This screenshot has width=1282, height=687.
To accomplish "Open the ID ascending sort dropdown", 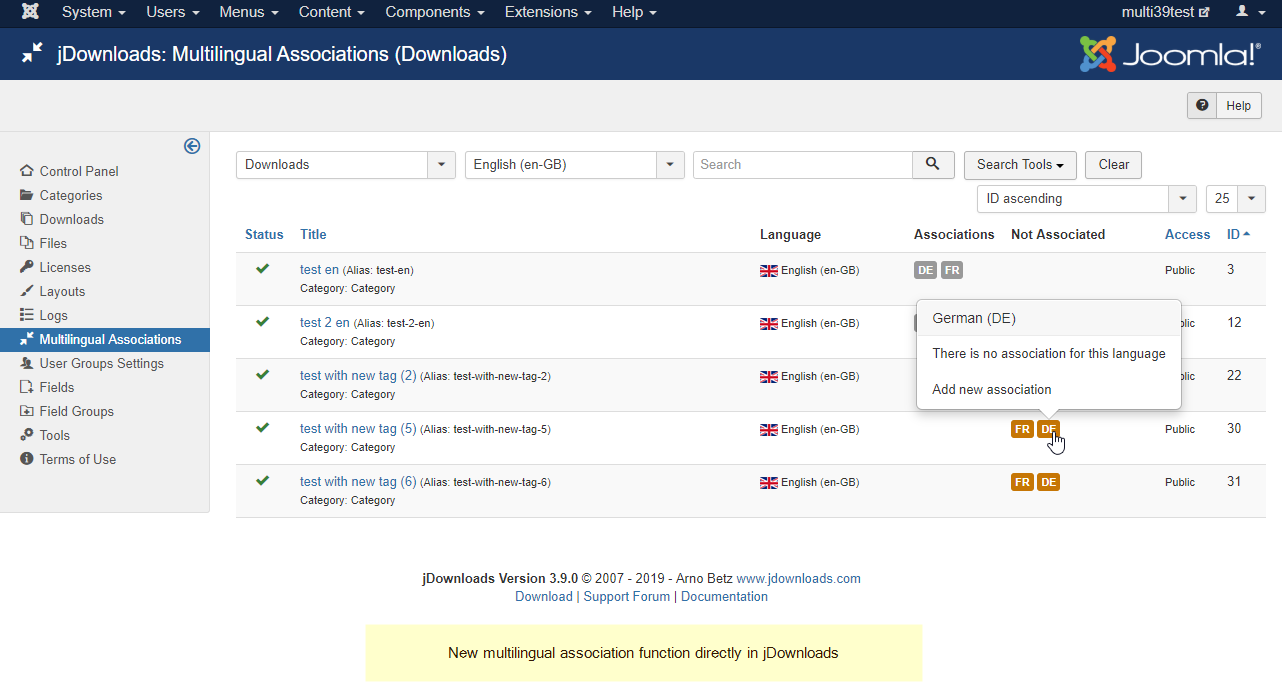I will point(1087,199).
